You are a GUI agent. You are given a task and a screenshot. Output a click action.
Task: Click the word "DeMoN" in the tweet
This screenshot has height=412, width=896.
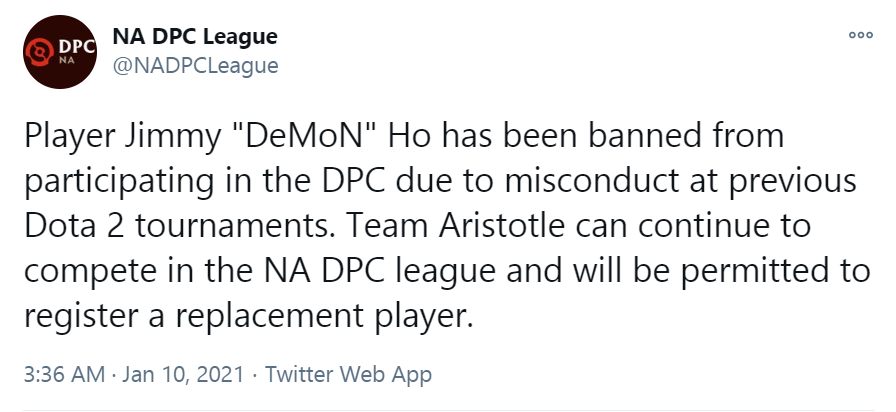click(x=303, y=137)
